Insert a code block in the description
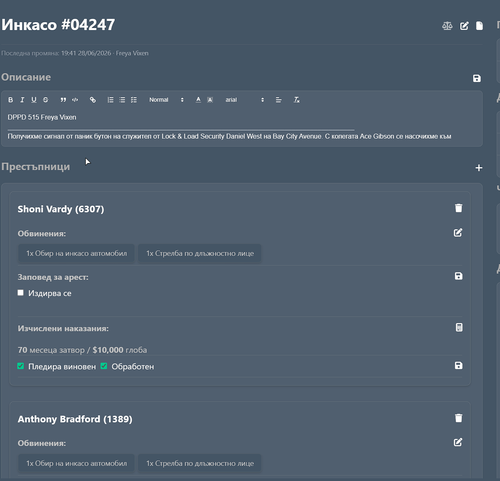 75,100
